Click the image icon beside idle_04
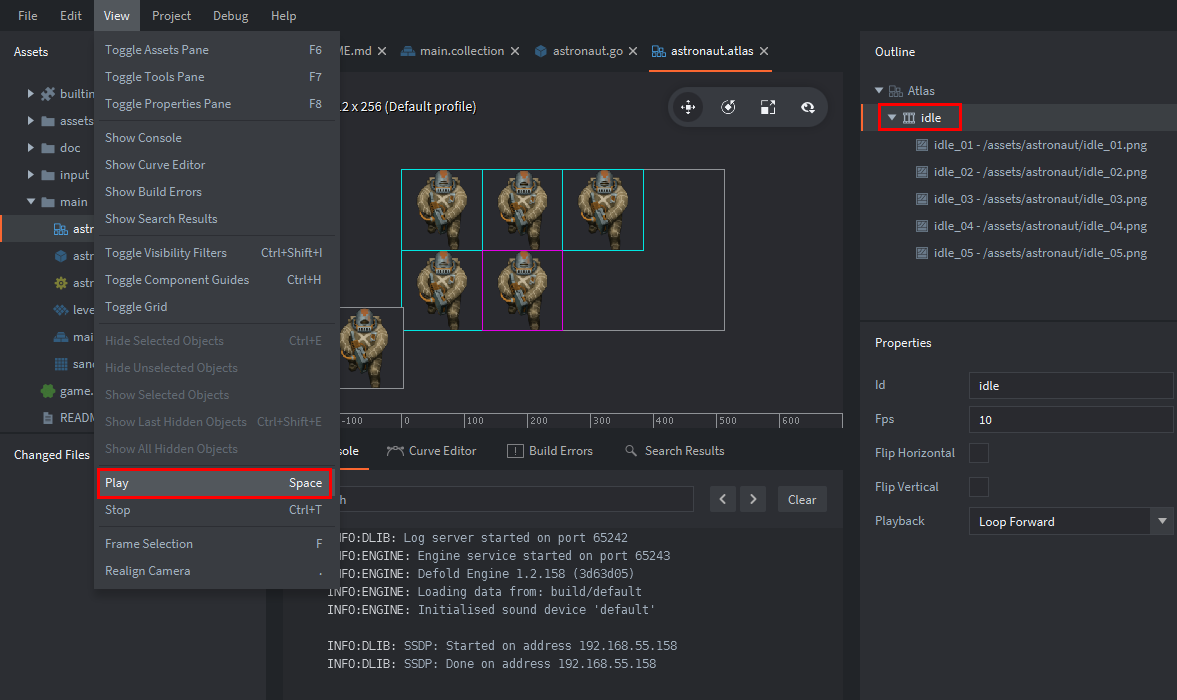1177x700 pixels. [922, 226]
